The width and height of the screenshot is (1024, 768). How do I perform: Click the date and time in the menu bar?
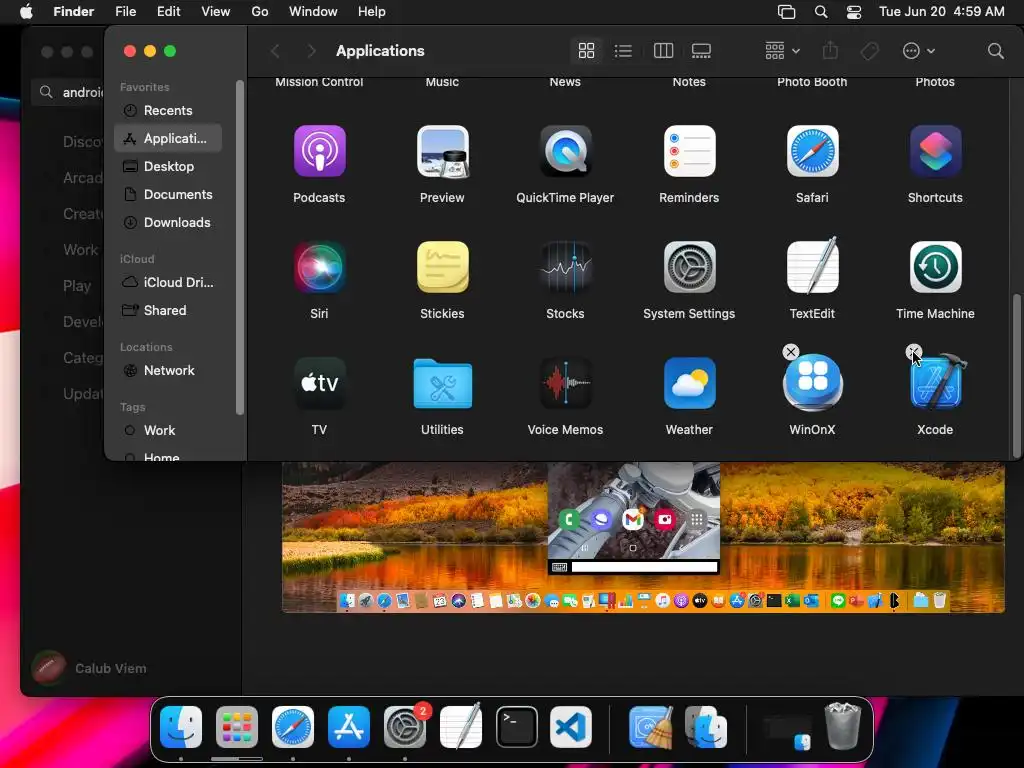(x=942, y=12)
